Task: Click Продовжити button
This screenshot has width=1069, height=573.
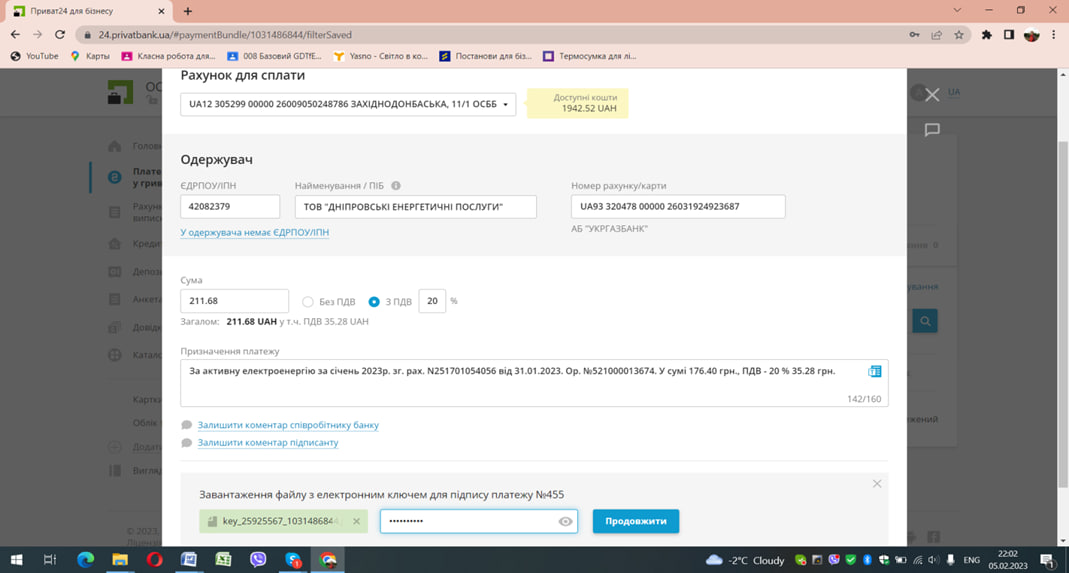Action: [x=635, y=521]
